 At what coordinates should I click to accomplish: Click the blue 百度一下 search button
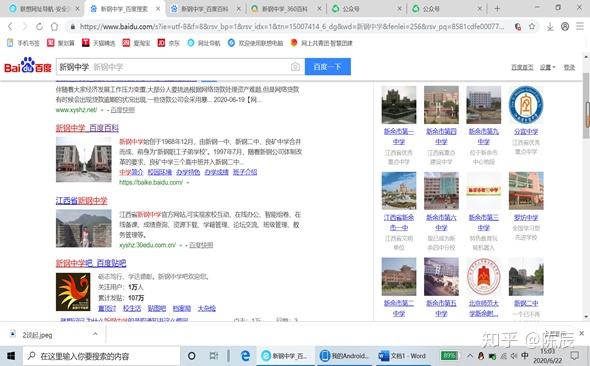coord(328,67)
